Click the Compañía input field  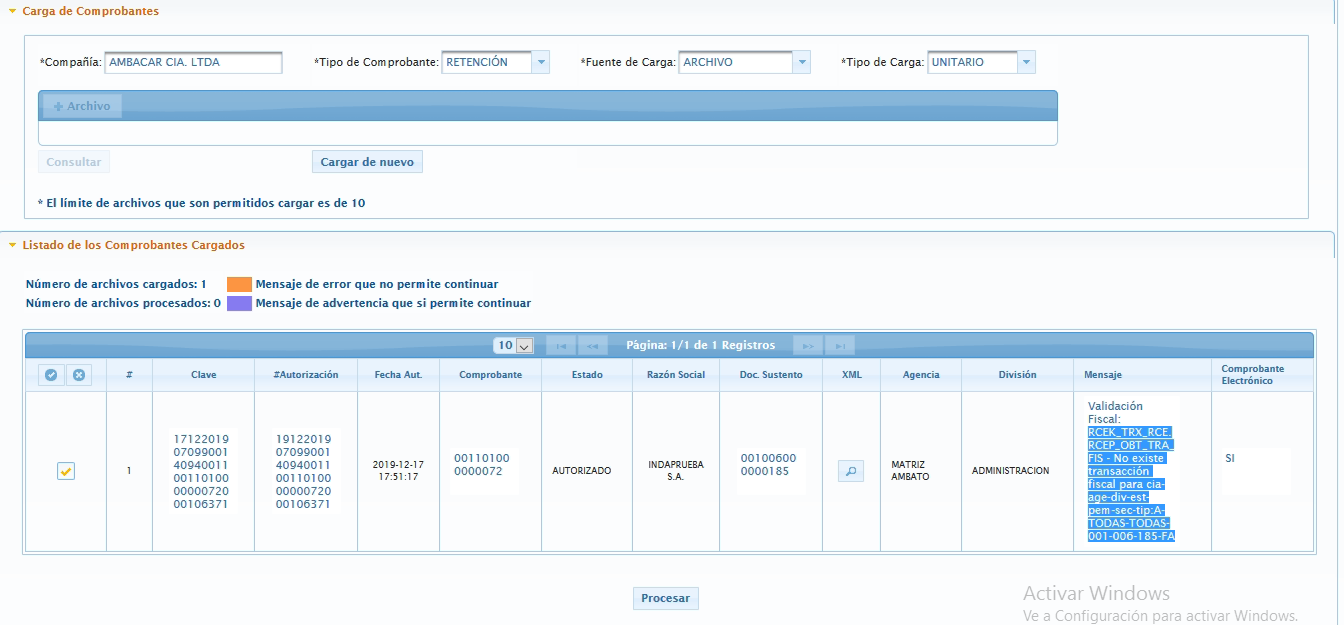click(x=193, y=62)
